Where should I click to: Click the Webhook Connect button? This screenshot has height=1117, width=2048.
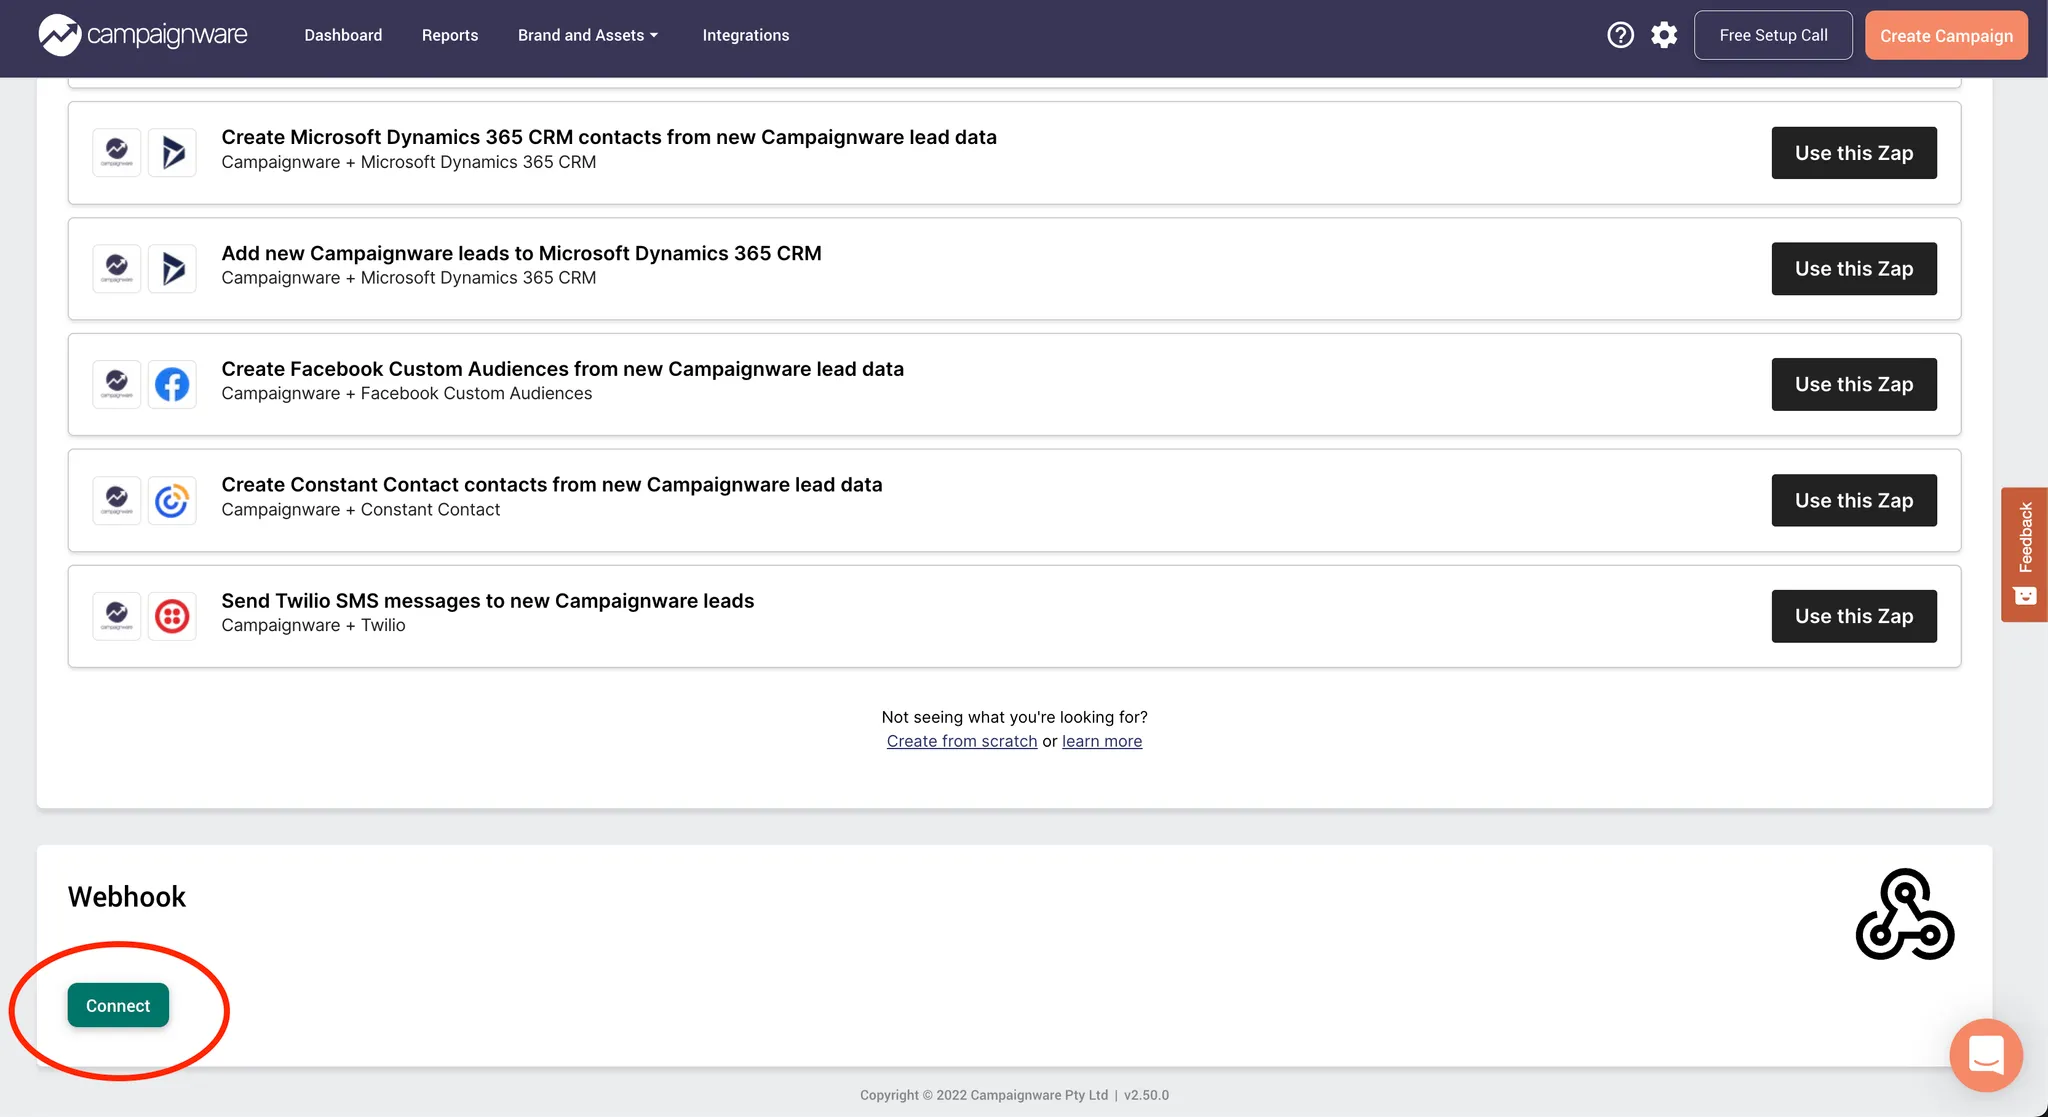pos(118,1005)
